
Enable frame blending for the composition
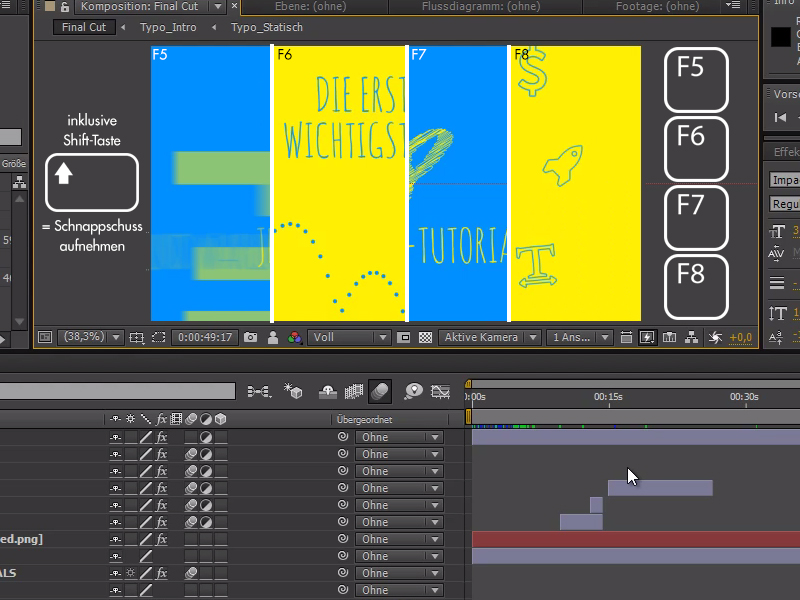point(353,391)
